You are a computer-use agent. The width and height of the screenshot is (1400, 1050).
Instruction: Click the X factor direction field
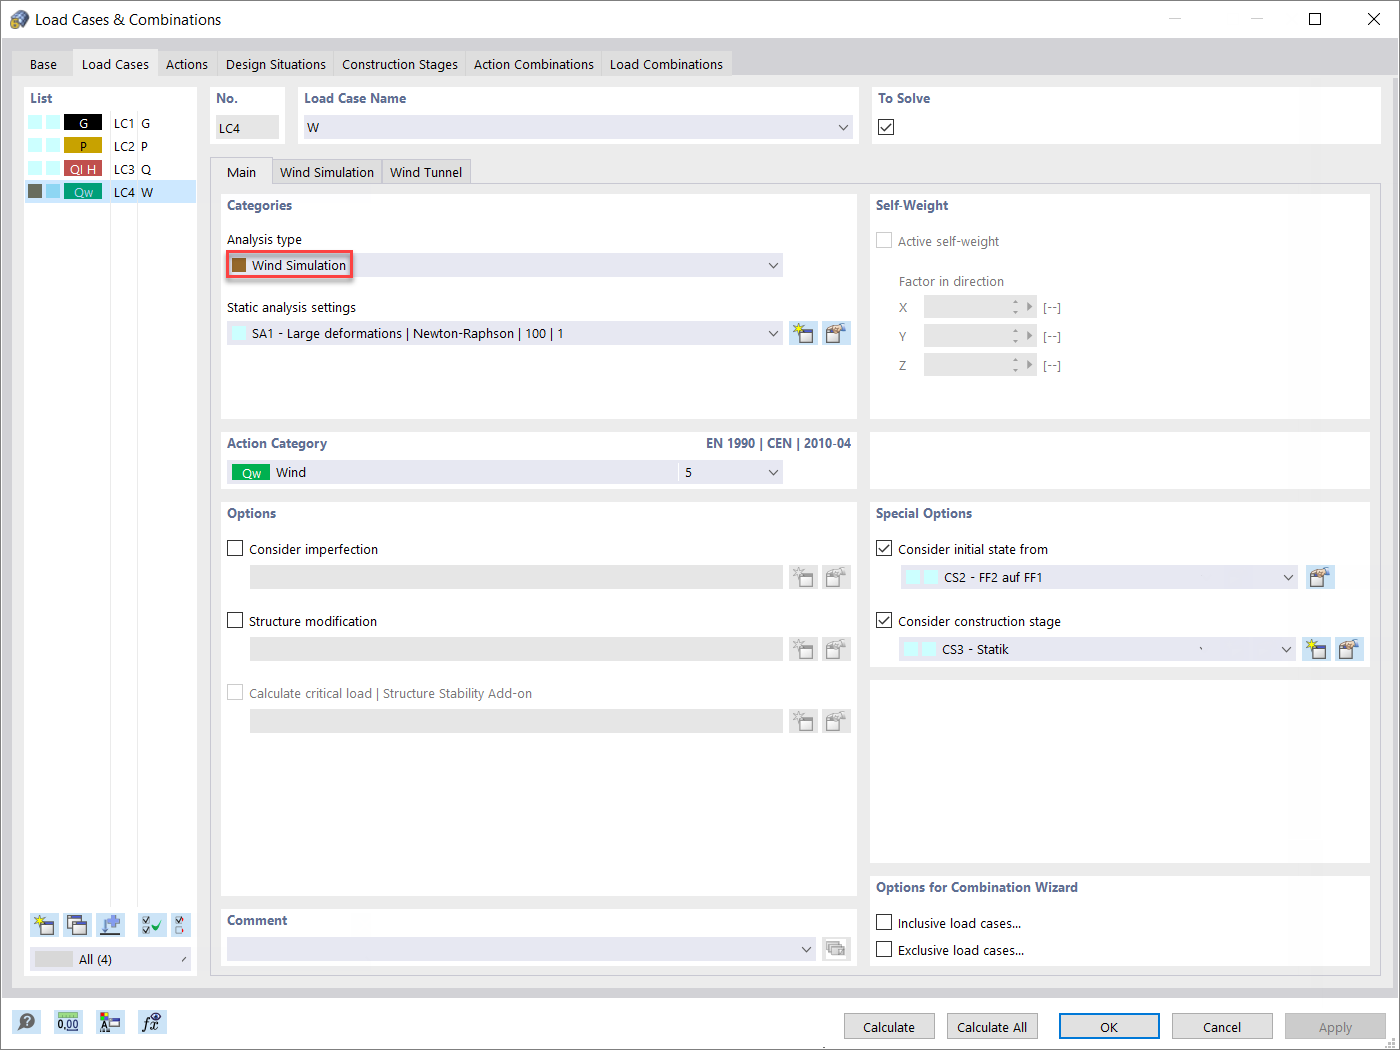(980, 307)
